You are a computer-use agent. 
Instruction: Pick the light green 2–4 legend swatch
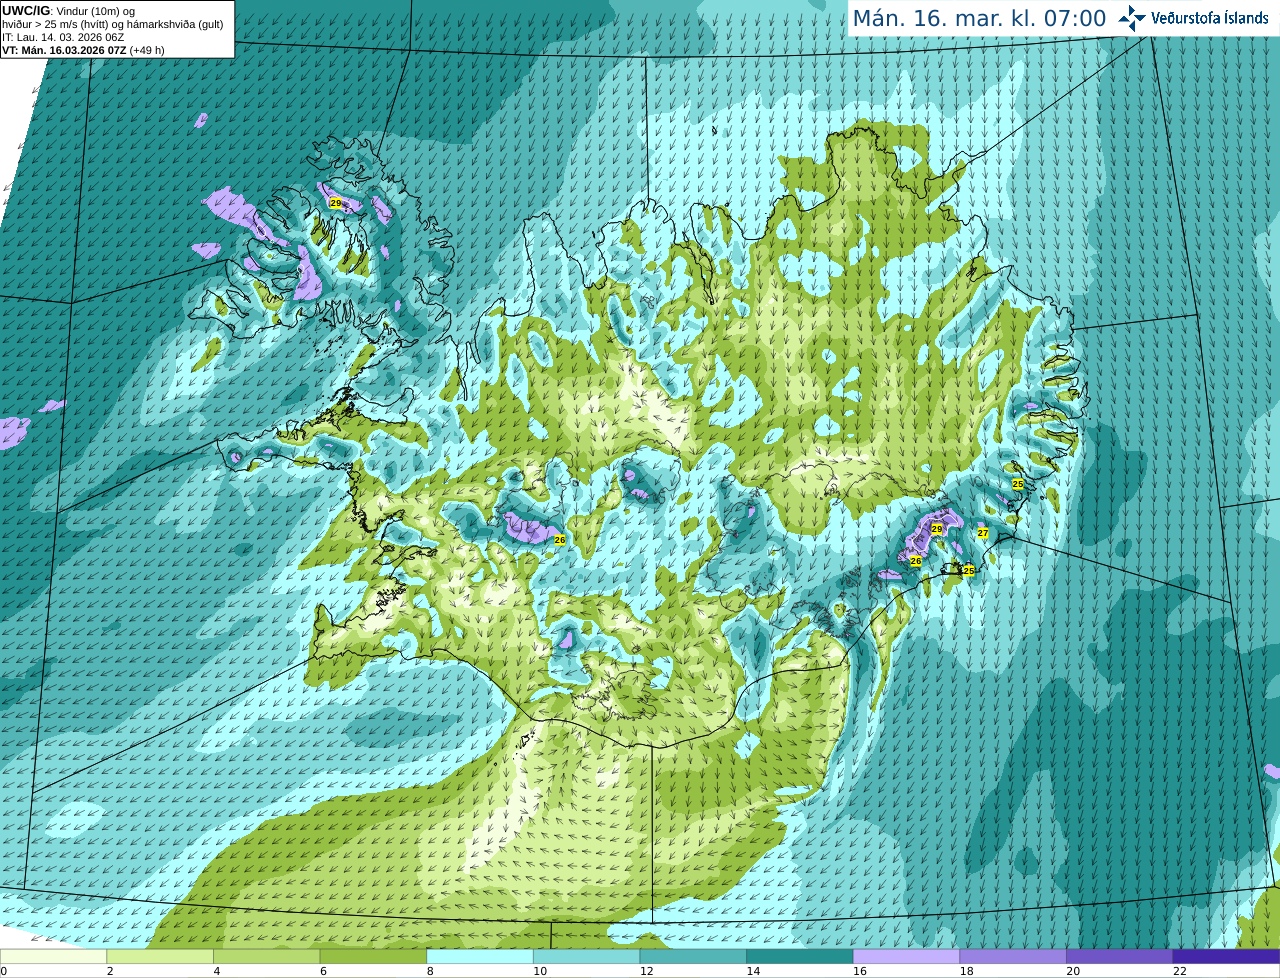(160, 956)
